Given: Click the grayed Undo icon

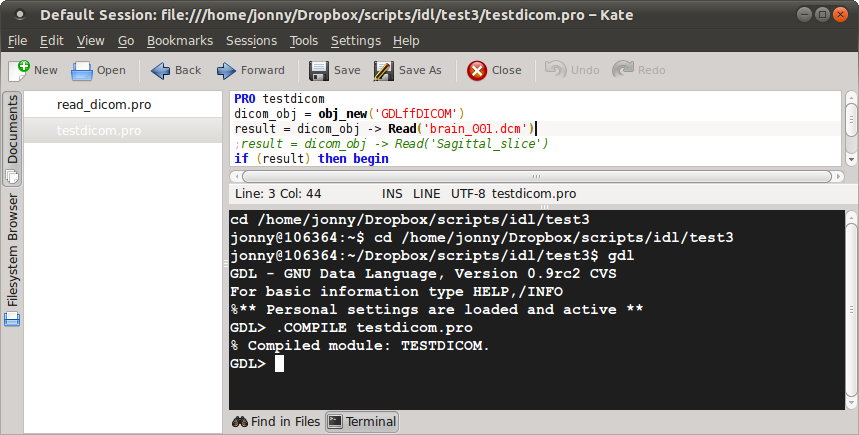Looking at the screenshot, I should pyautogui.click(x=556, y=70).
